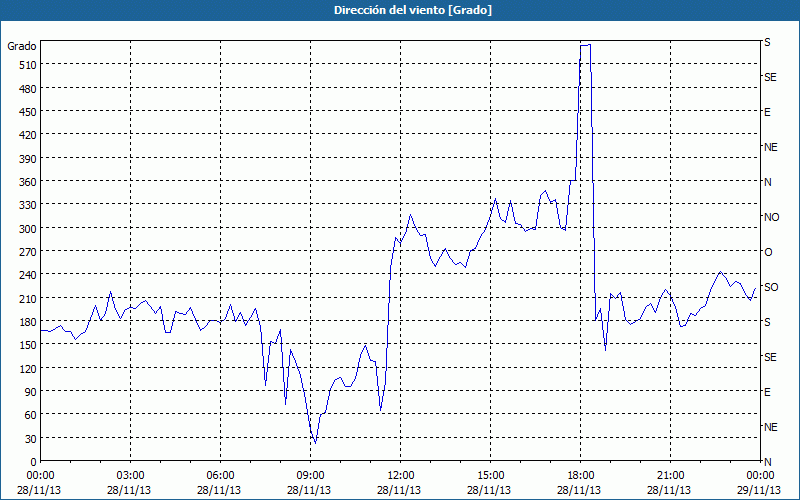Select the 'Grado' unit label on the left axis
This screenshot has height=500, width=800.
coord(22,46)
